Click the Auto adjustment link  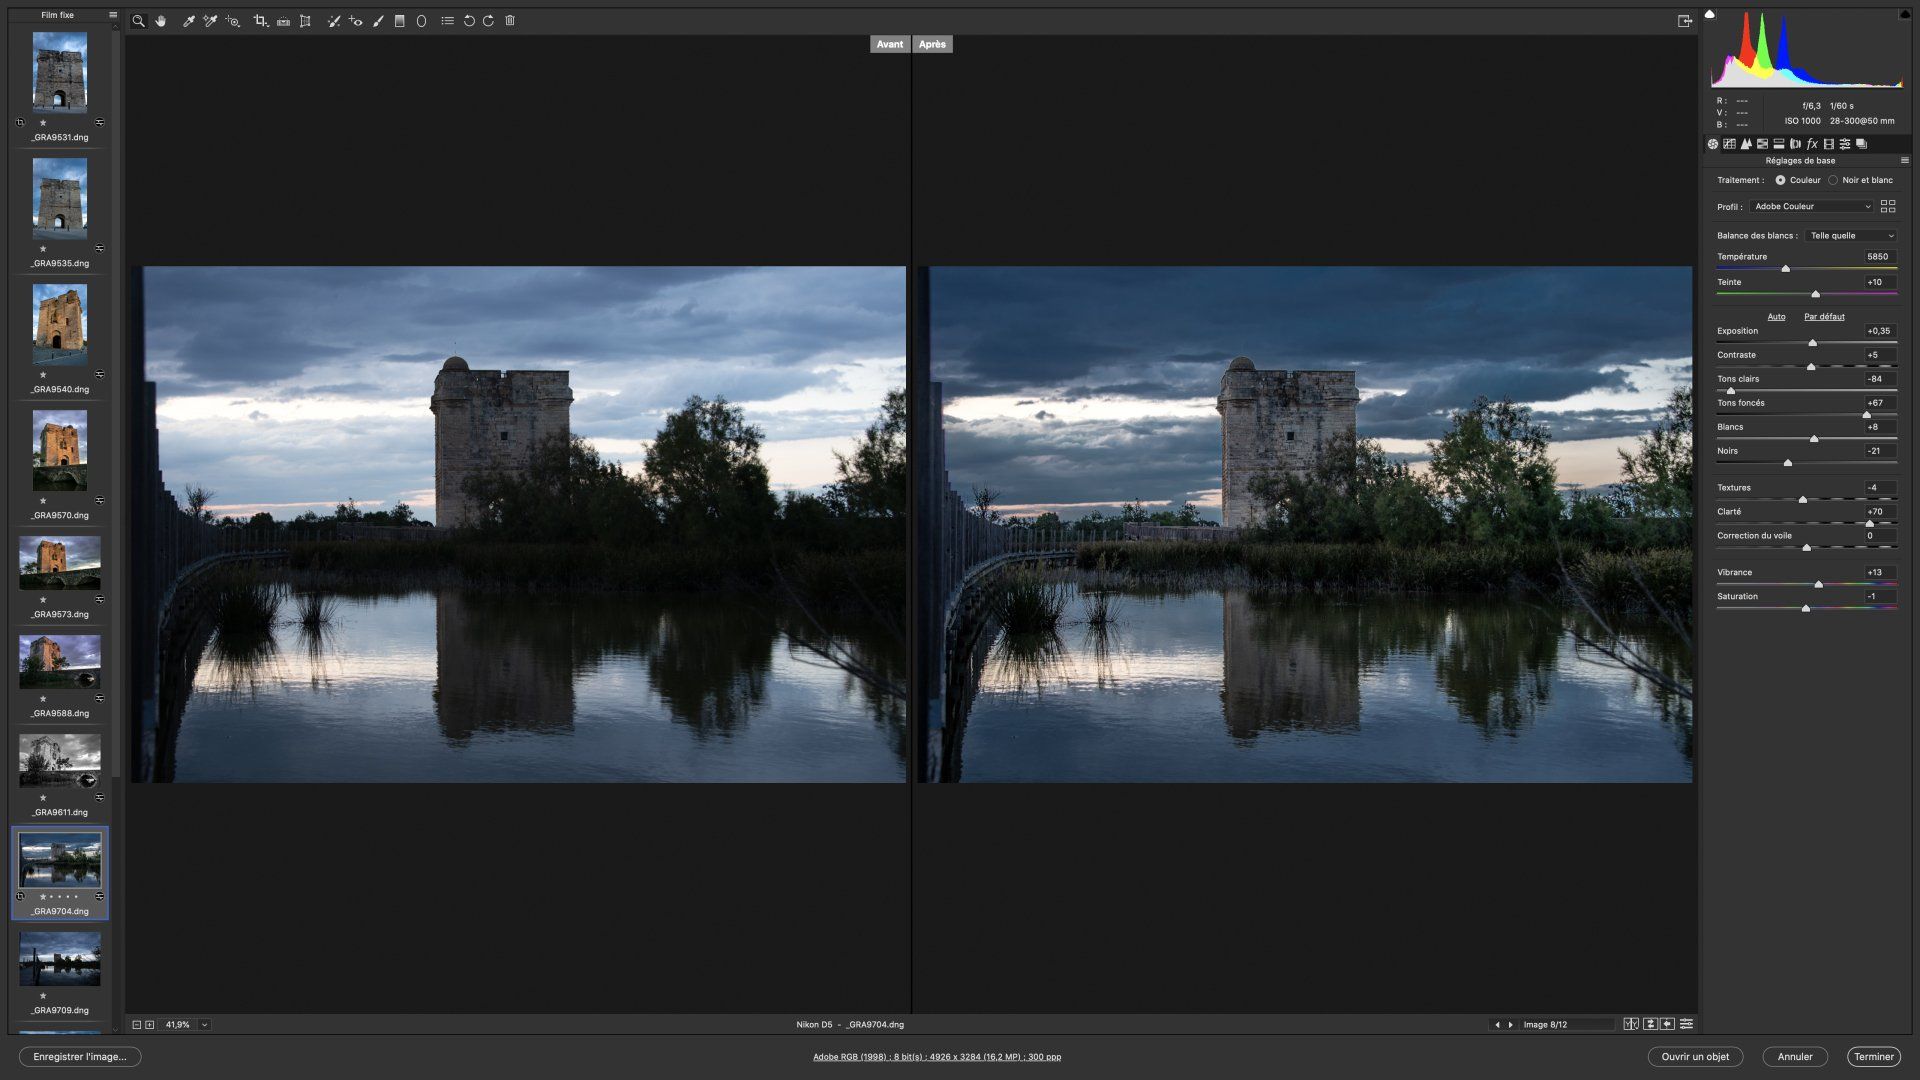point(1776,317)
